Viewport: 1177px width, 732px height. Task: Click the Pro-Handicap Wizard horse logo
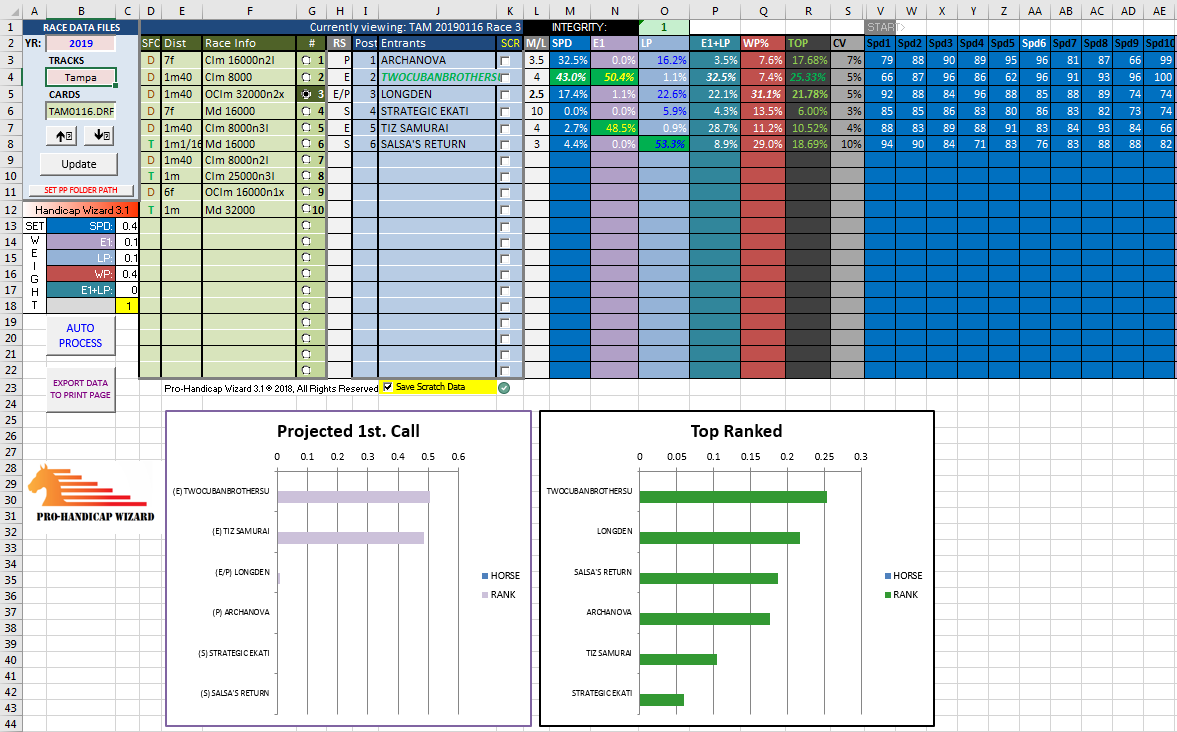coord(90,497)
